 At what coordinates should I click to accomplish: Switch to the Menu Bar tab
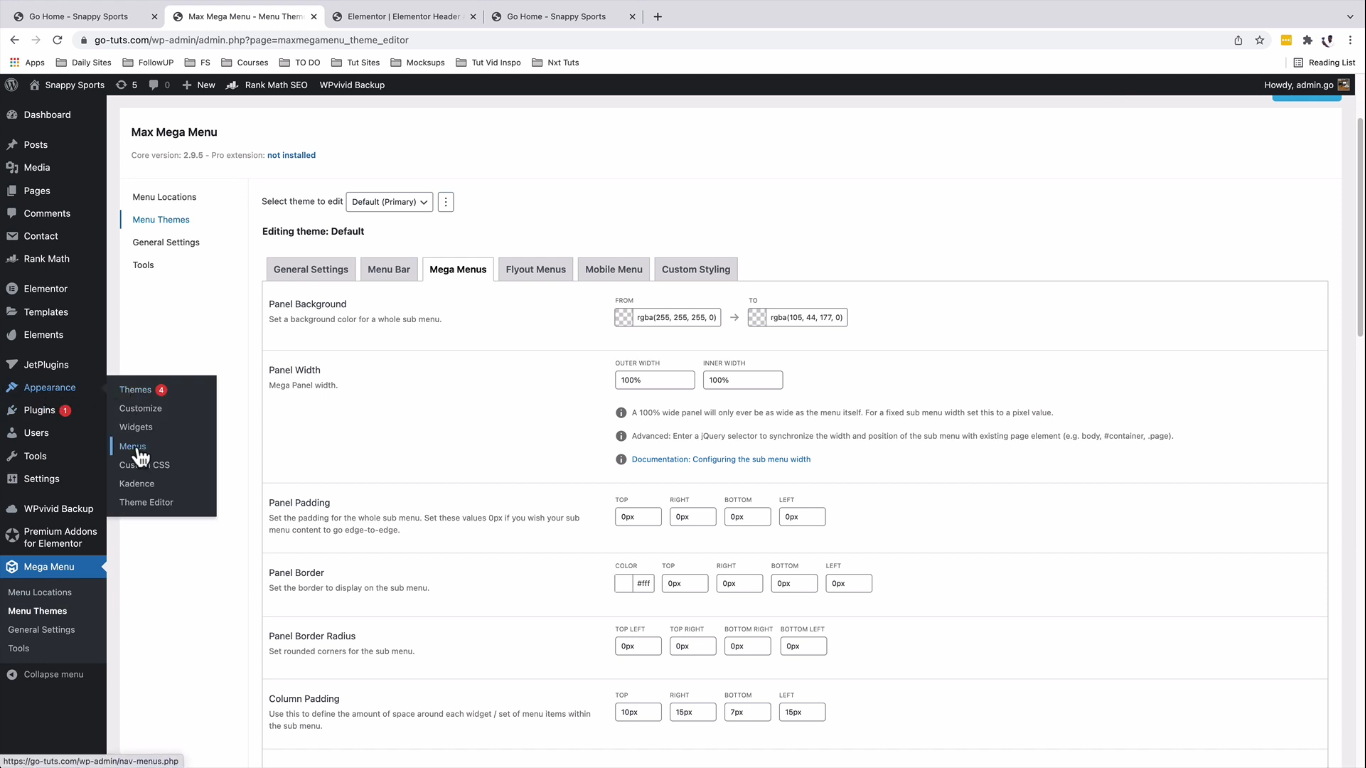(x=389, y=269)
